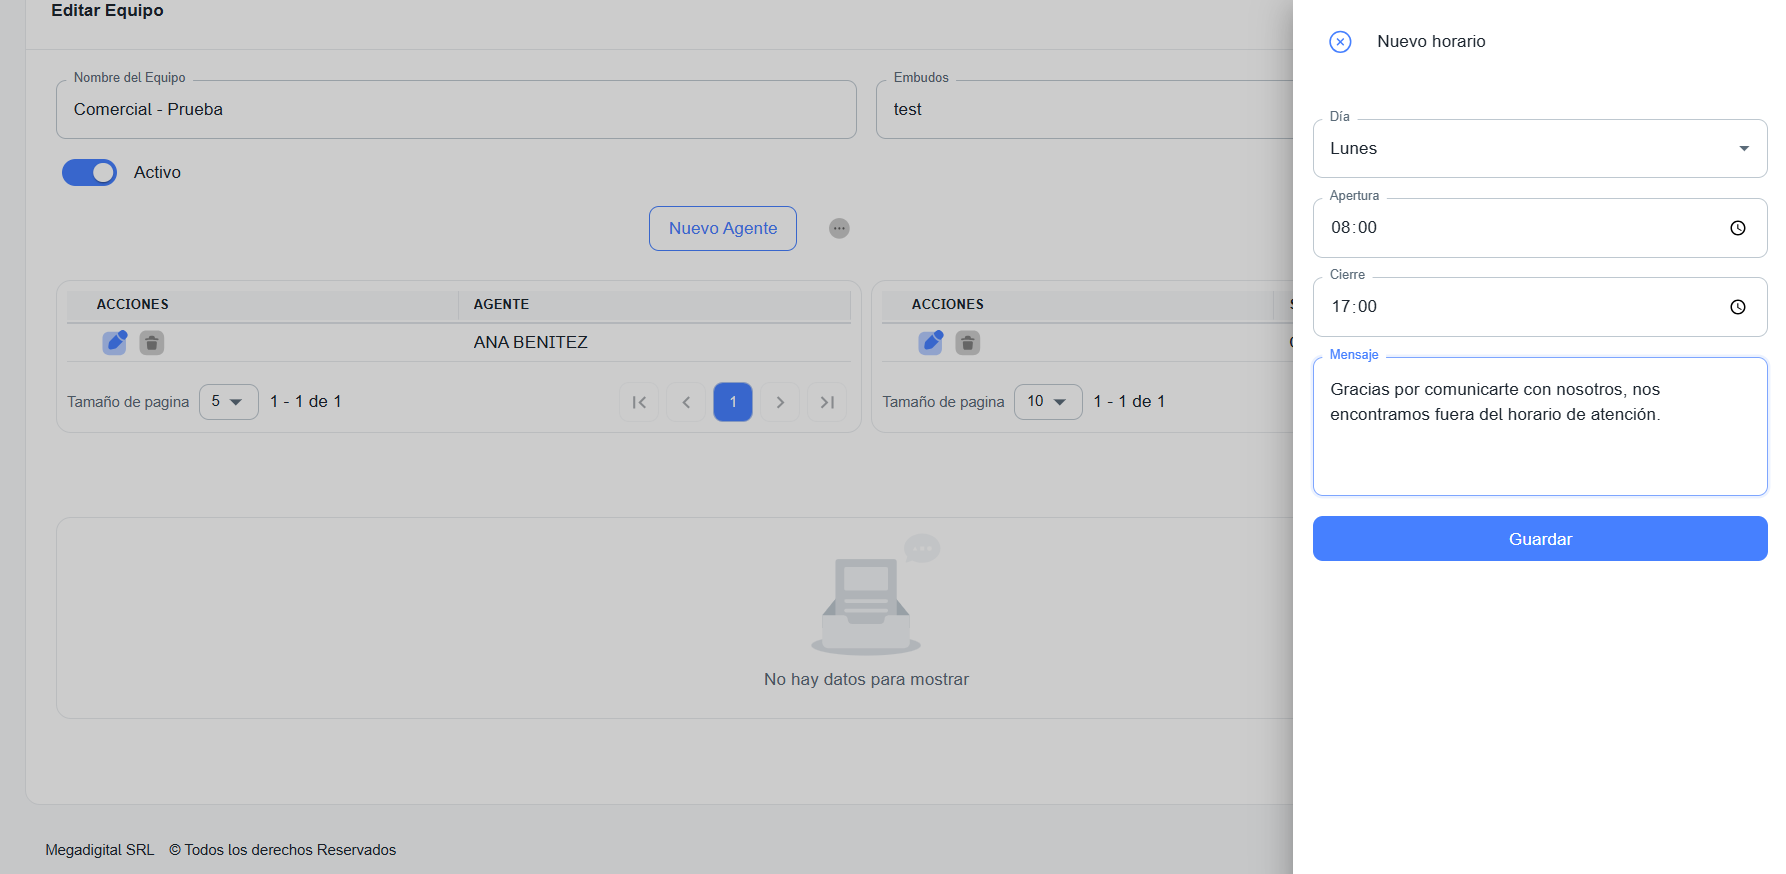Image resolution: width=1786 pixels, height=874 pixels.
Task: Click the Guardar button
Action: click(1539, 539)
